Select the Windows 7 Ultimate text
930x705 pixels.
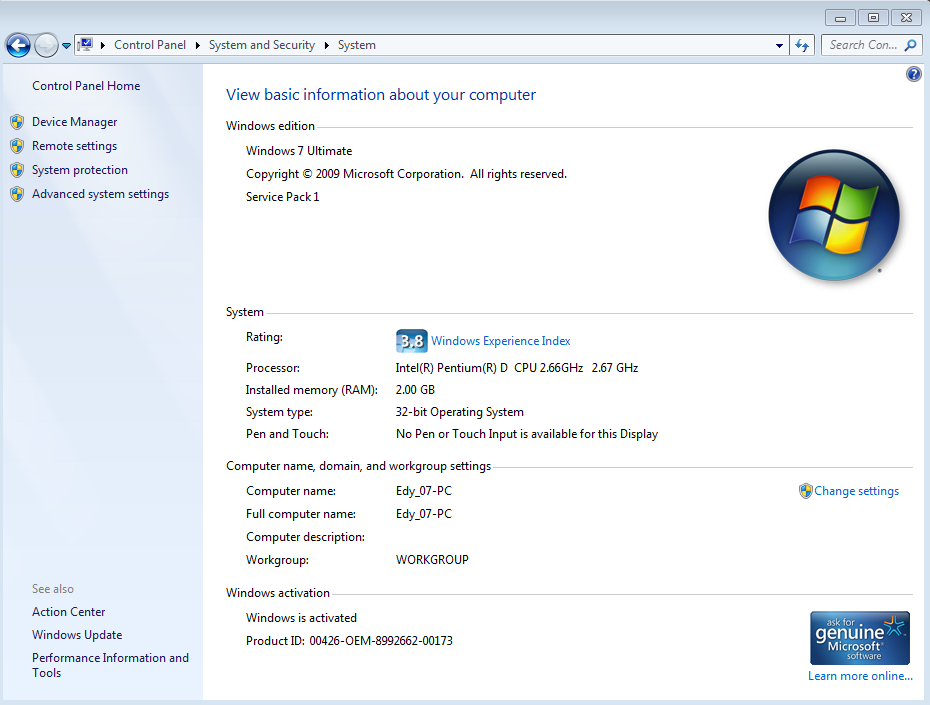pyautogui.click(x=299, y=151)
